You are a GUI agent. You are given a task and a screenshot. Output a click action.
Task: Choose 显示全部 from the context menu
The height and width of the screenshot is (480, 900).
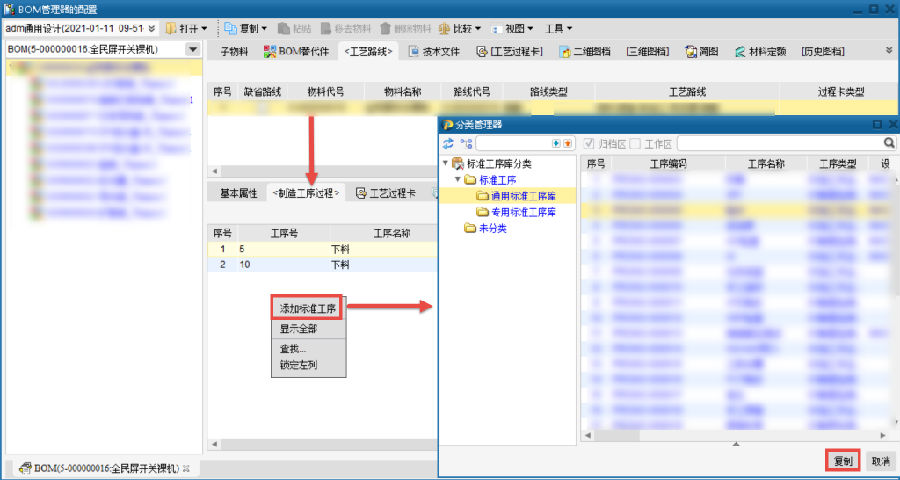[298, 329]
